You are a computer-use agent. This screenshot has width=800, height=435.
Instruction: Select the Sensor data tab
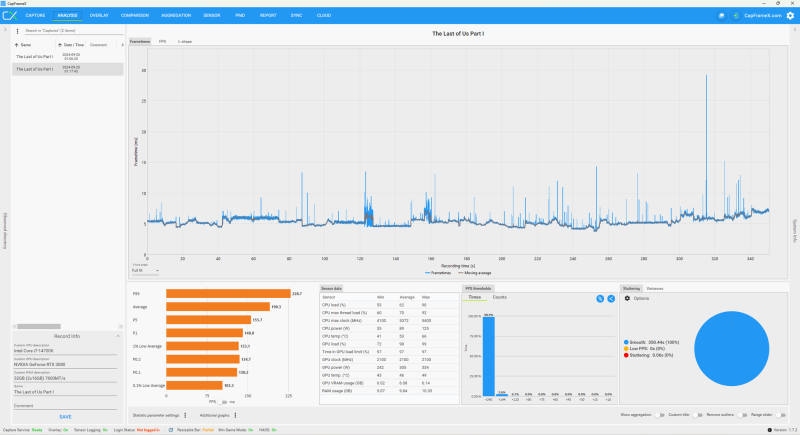pos(331,289)
